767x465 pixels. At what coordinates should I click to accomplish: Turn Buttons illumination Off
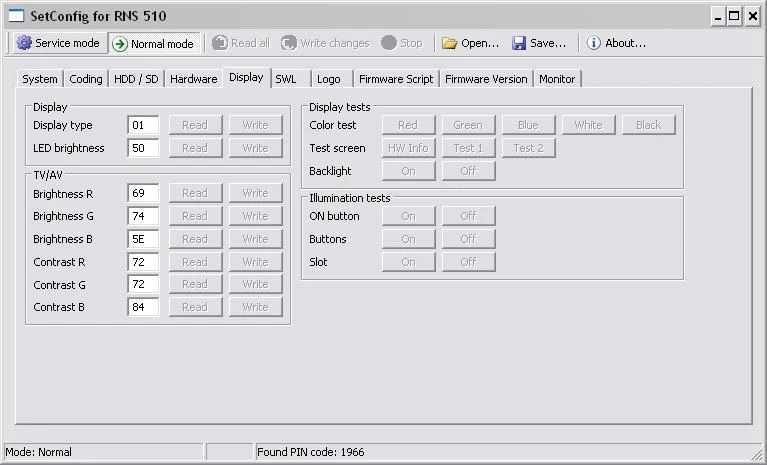coord(468,239)
